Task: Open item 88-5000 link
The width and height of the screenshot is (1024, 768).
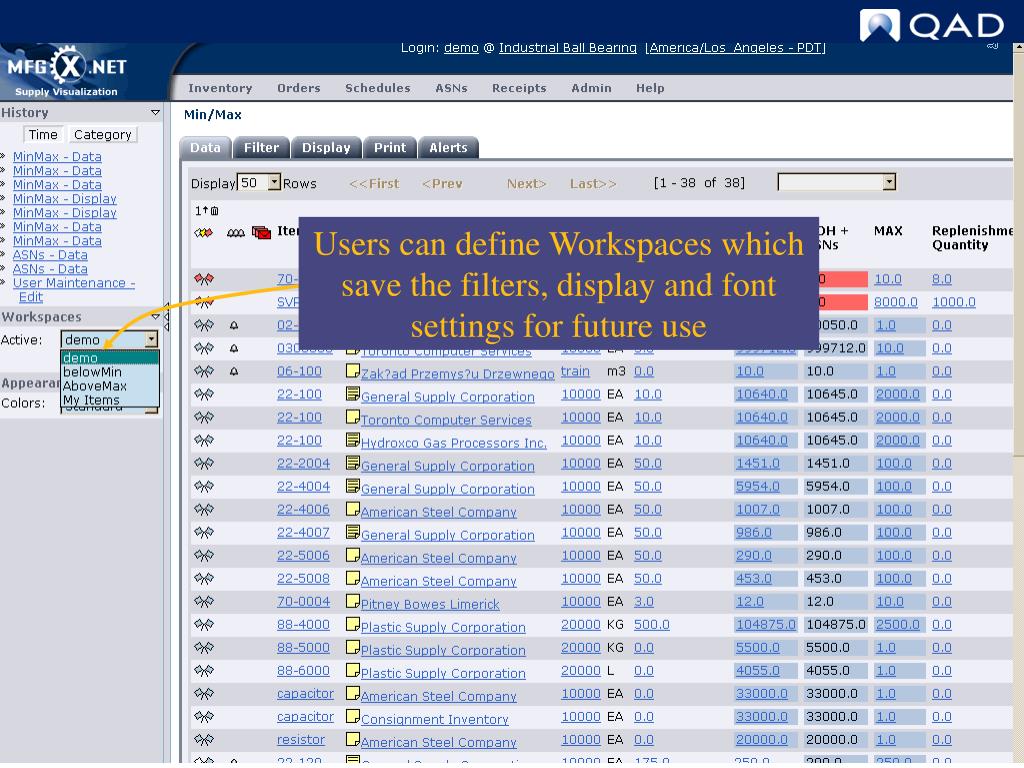Action: click(303, 648)
